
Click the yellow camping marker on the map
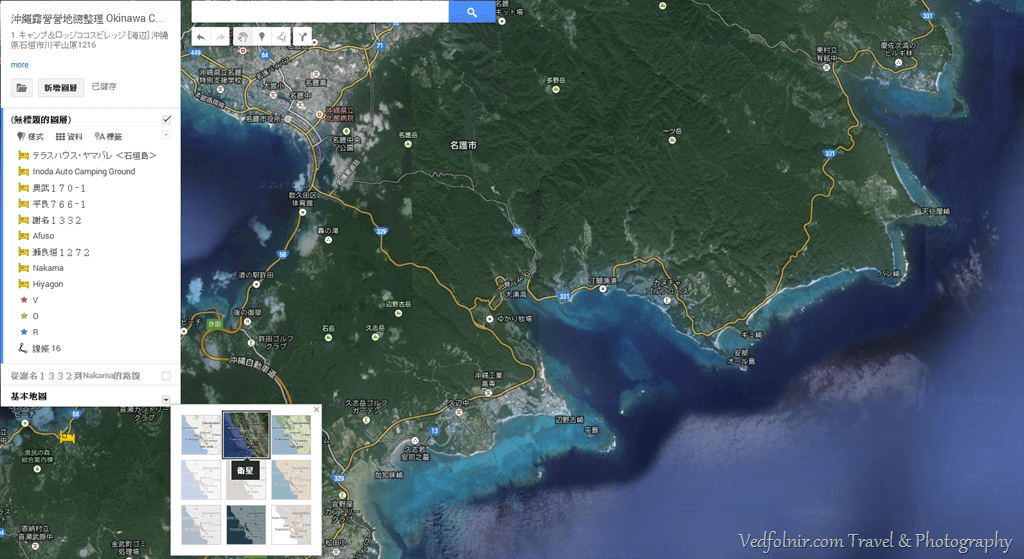(x=67, y=436)
